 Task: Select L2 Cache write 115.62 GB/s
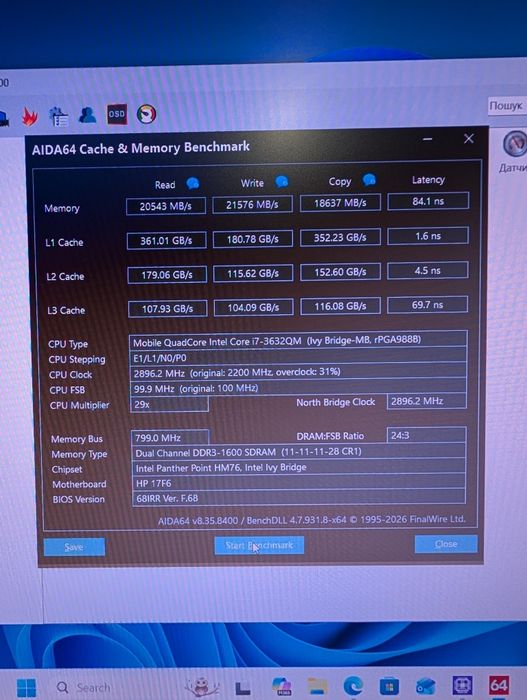[253, 273]
